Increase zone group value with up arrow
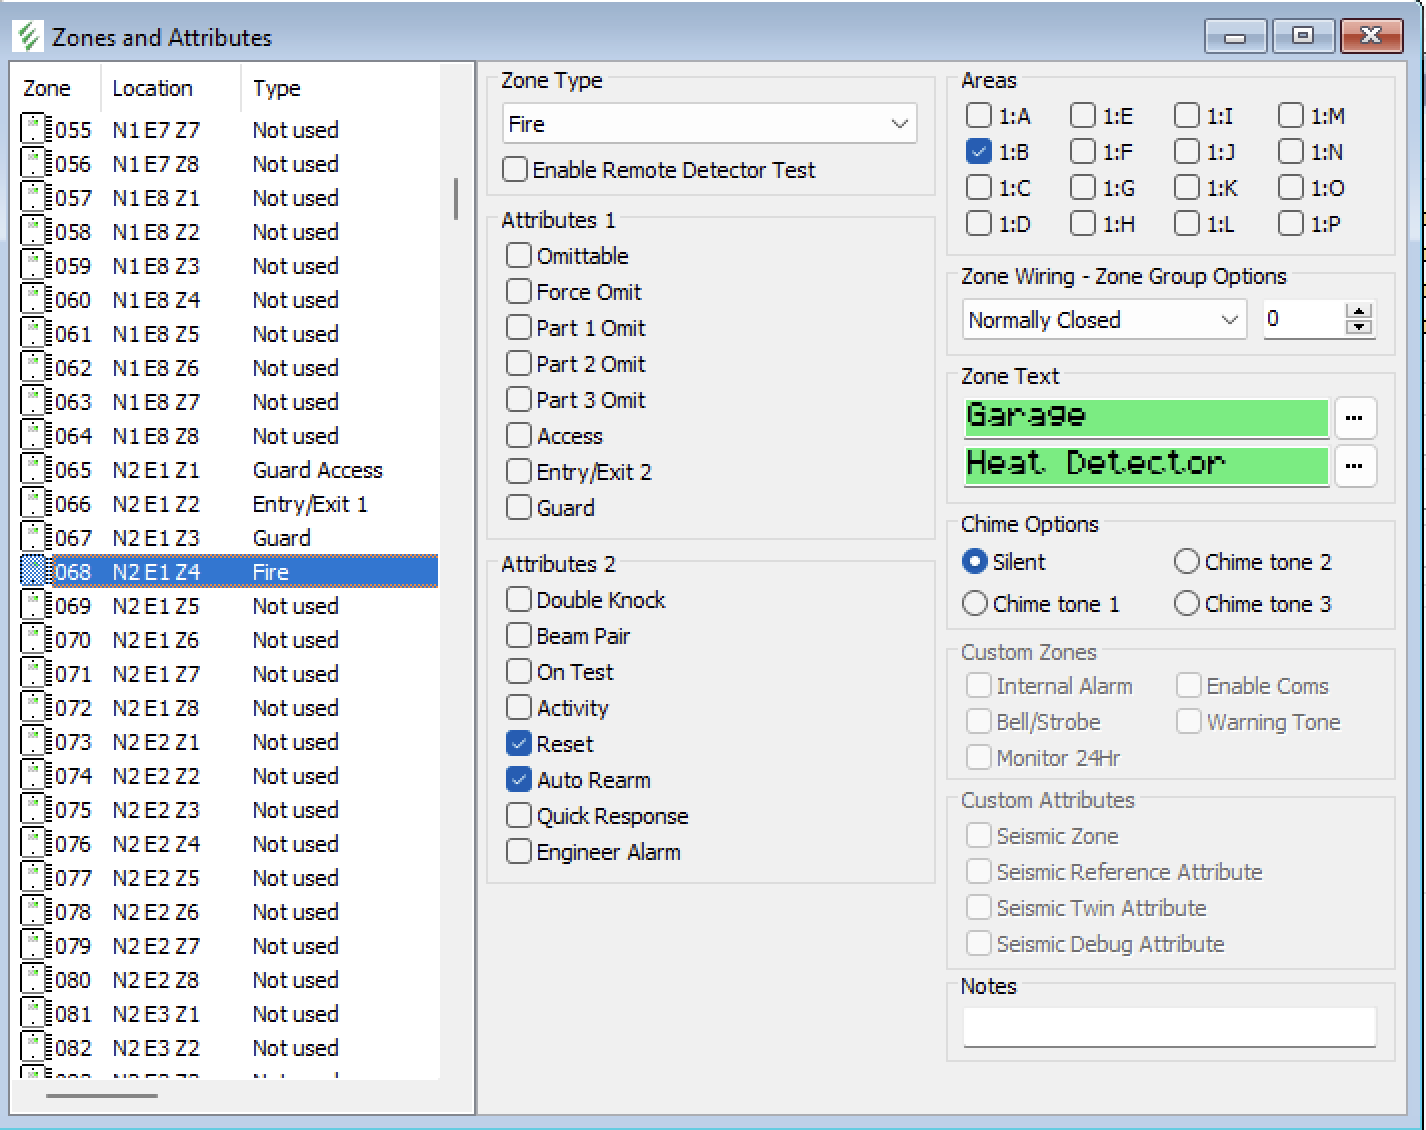 [1358, 312]
